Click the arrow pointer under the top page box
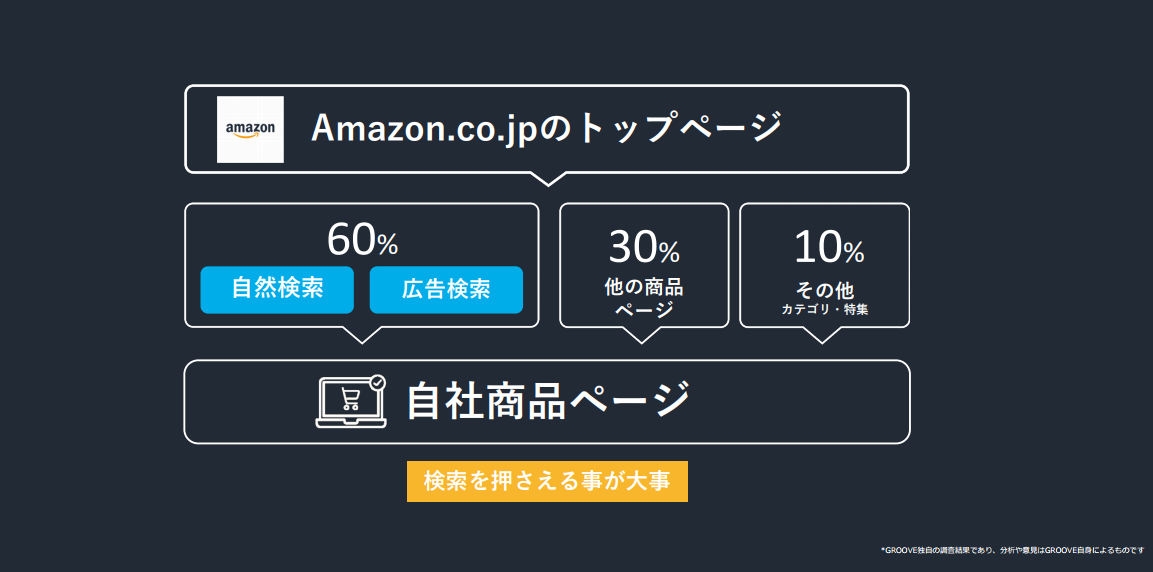The image size is (1153, 572). [547, 178]
